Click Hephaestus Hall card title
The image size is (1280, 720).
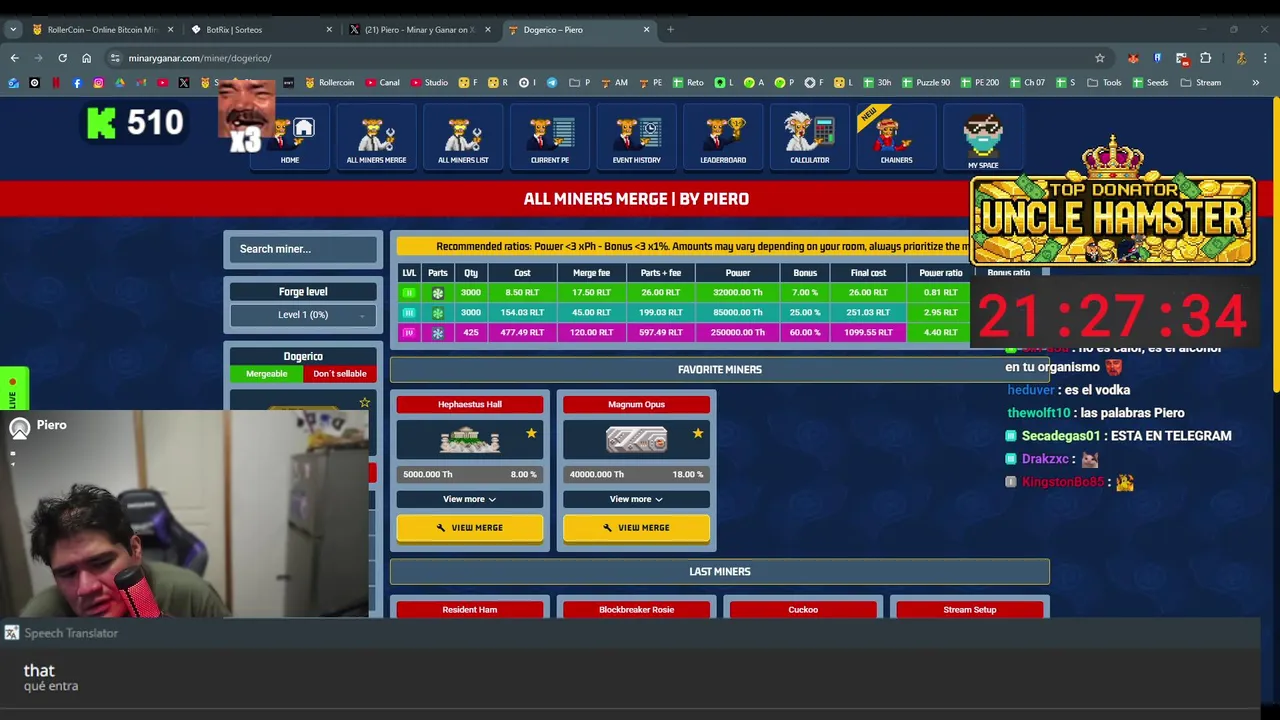(470, 405)
